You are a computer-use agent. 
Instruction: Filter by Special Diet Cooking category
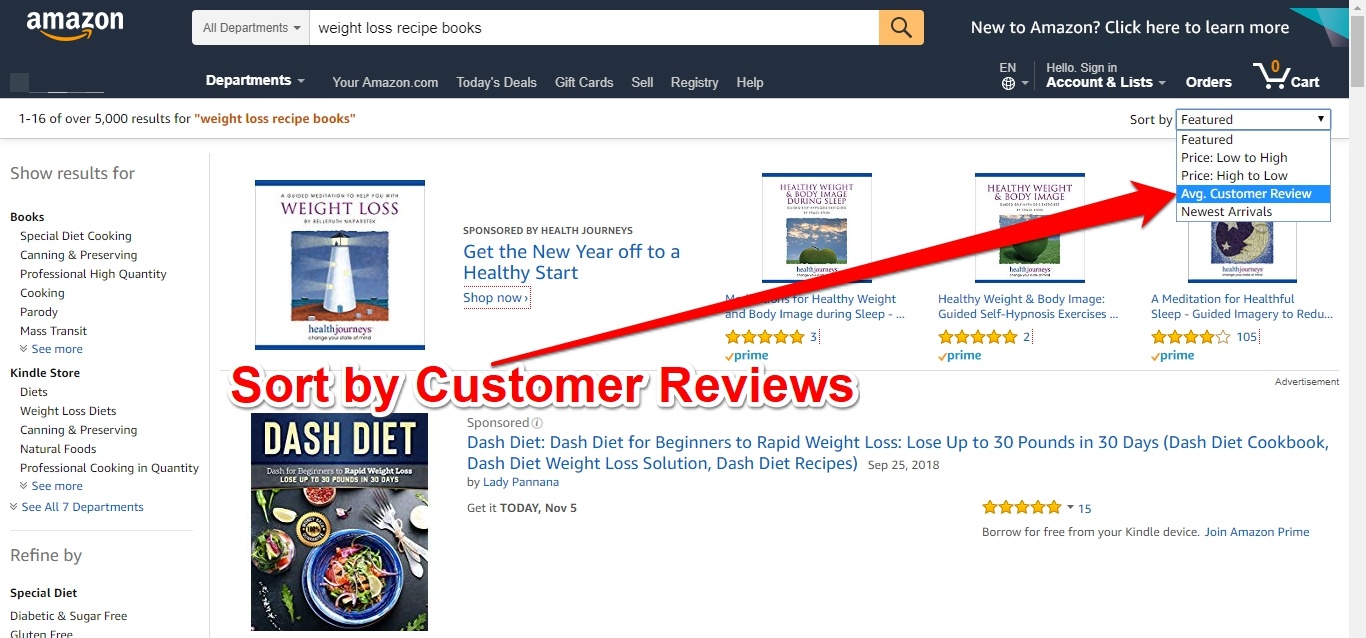76,236
